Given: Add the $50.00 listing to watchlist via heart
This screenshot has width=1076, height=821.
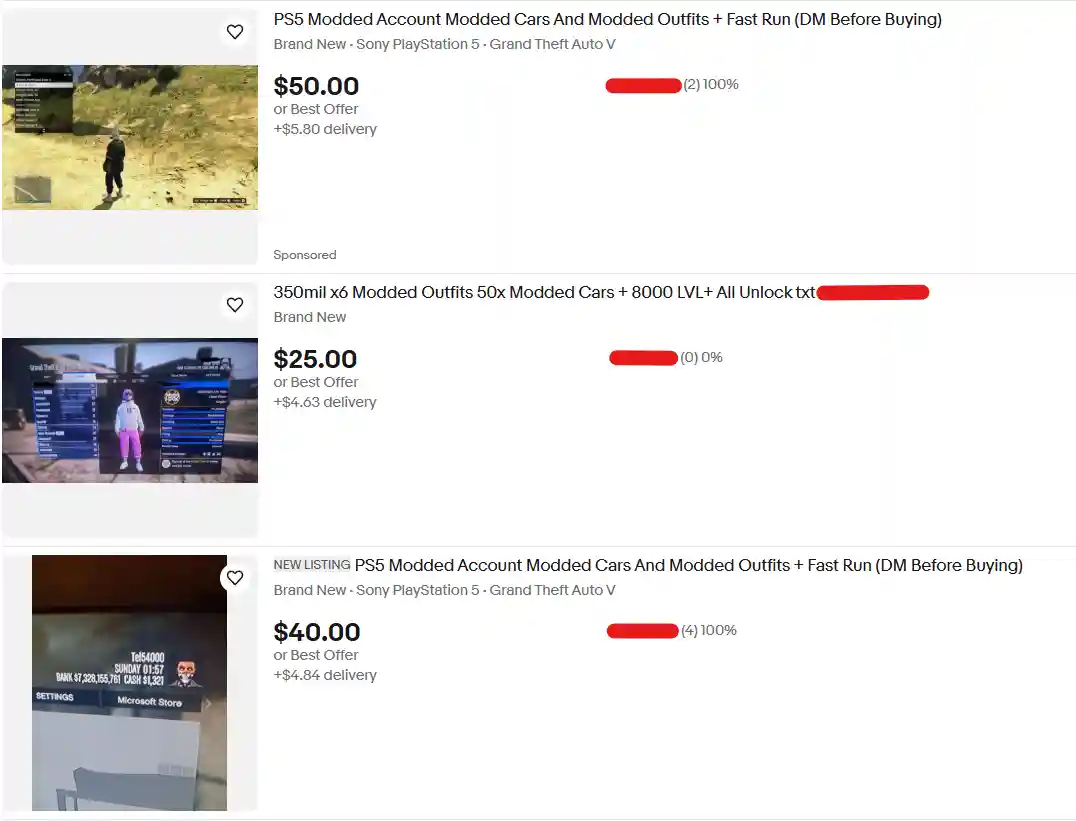Looking at the screenshot, I should click(x=235, y=32).
